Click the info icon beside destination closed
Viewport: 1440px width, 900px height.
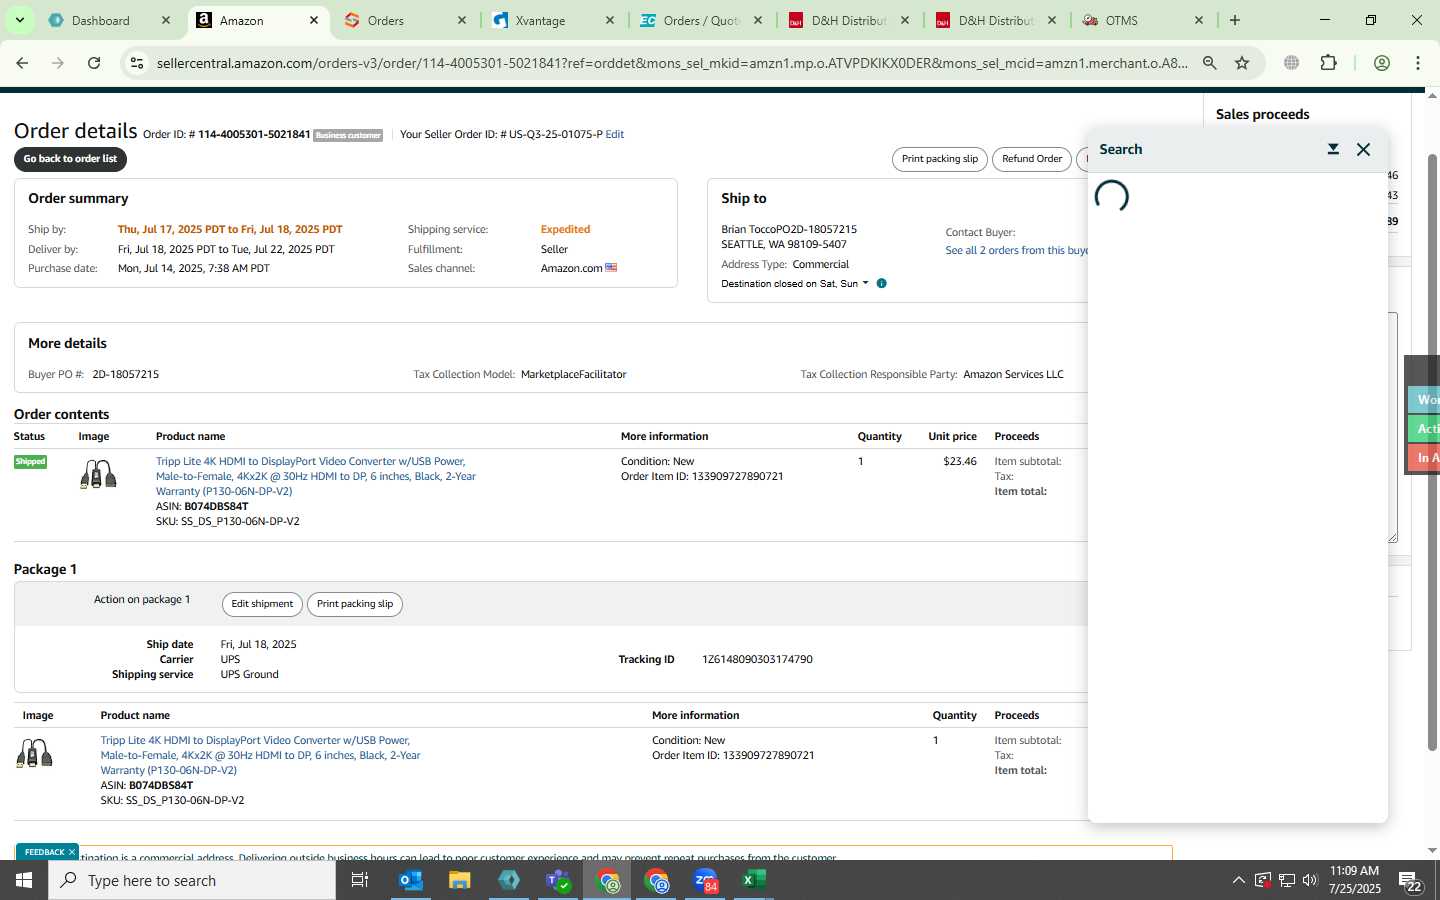[881, 284]
